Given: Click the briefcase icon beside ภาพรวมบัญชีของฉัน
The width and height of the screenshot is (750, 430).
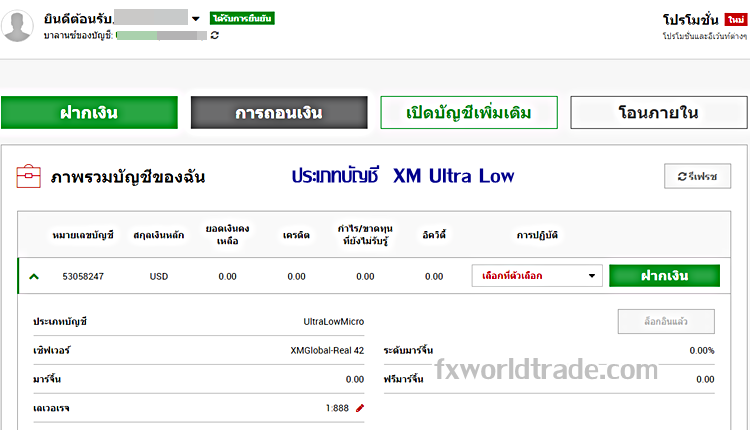Looking at the screenshot, I should click(x=28, y=177).
